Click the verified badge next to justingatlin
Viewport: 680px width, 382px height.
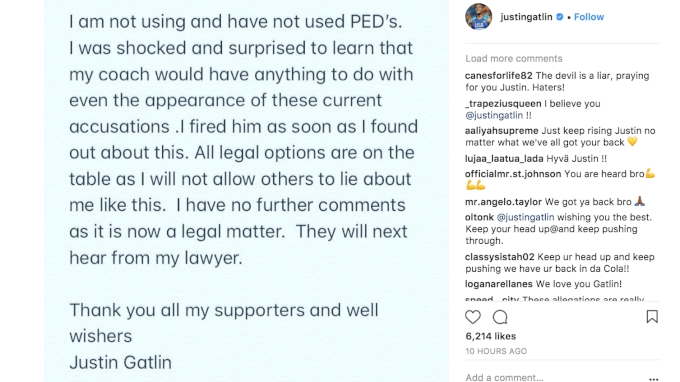560,17
